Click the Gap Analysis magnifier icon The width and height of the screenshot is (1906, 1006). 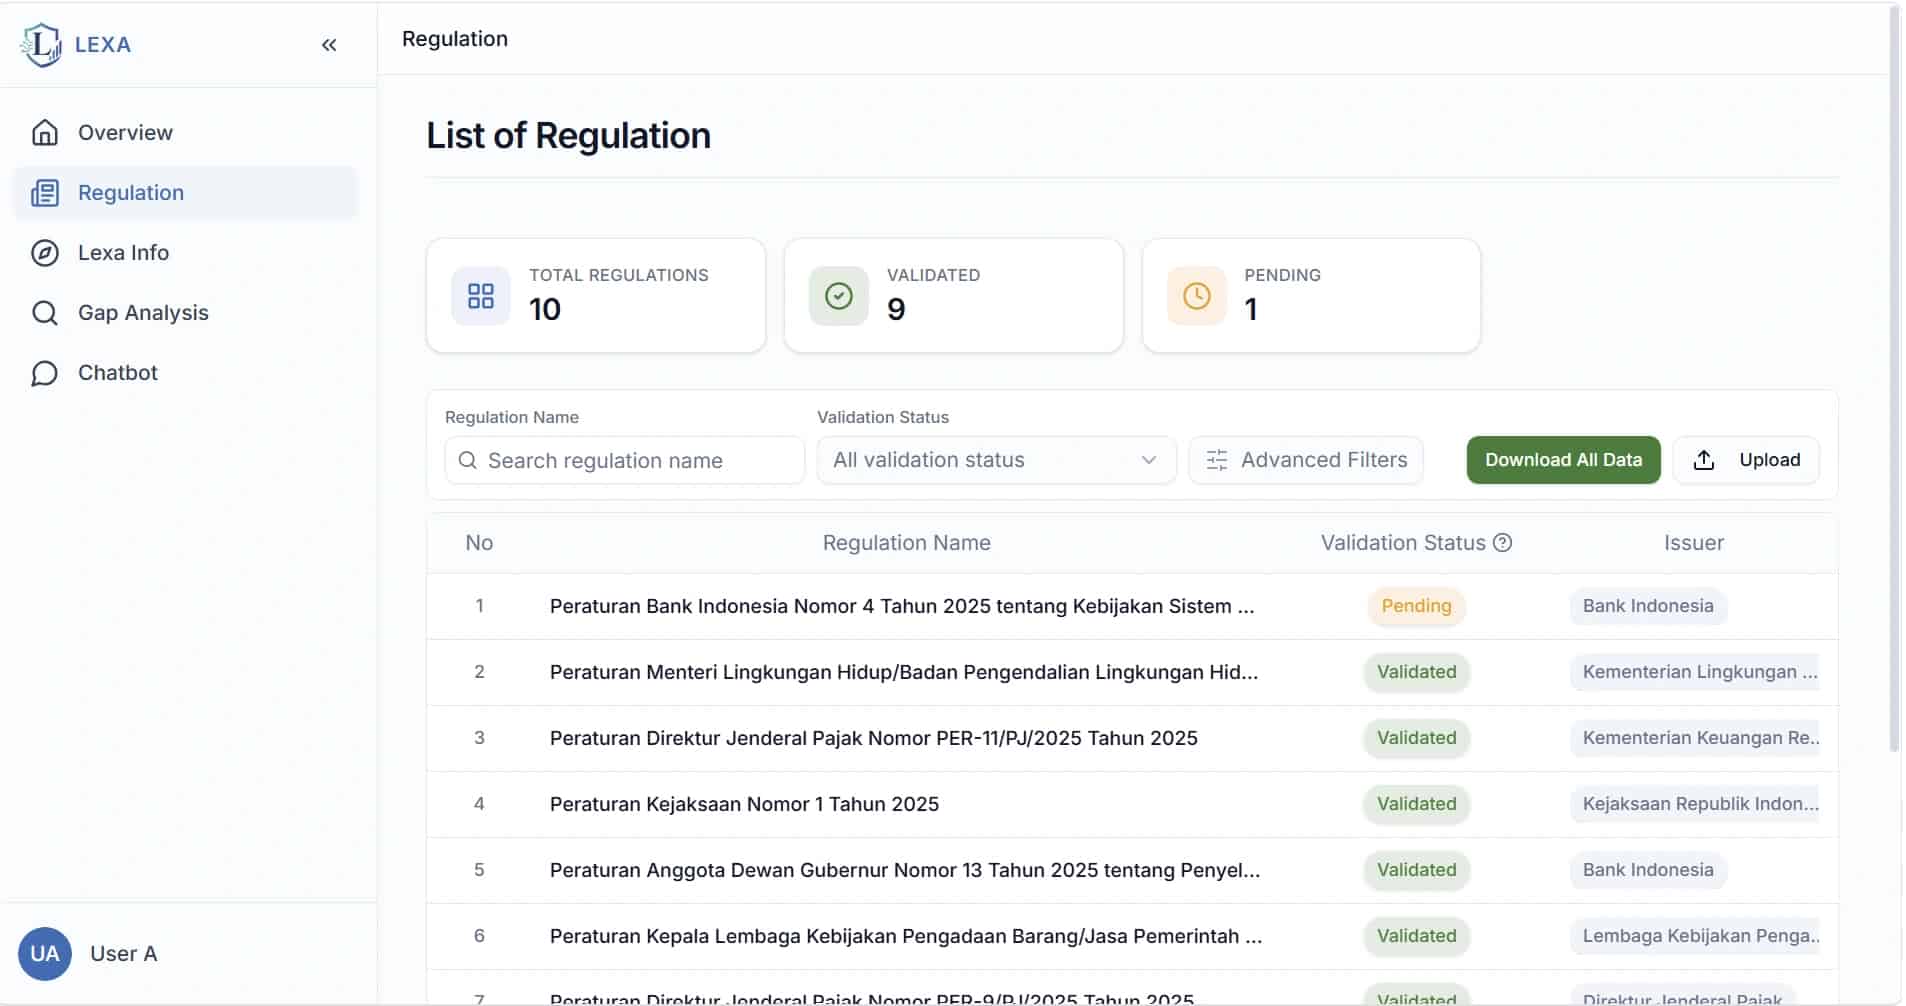45,313
